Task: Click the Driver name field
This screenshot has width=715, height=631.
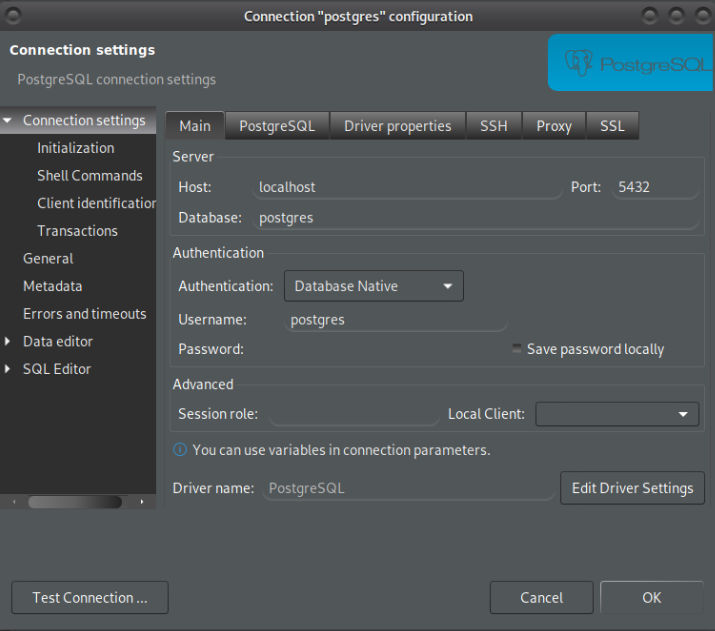Action: coord(408,488)
